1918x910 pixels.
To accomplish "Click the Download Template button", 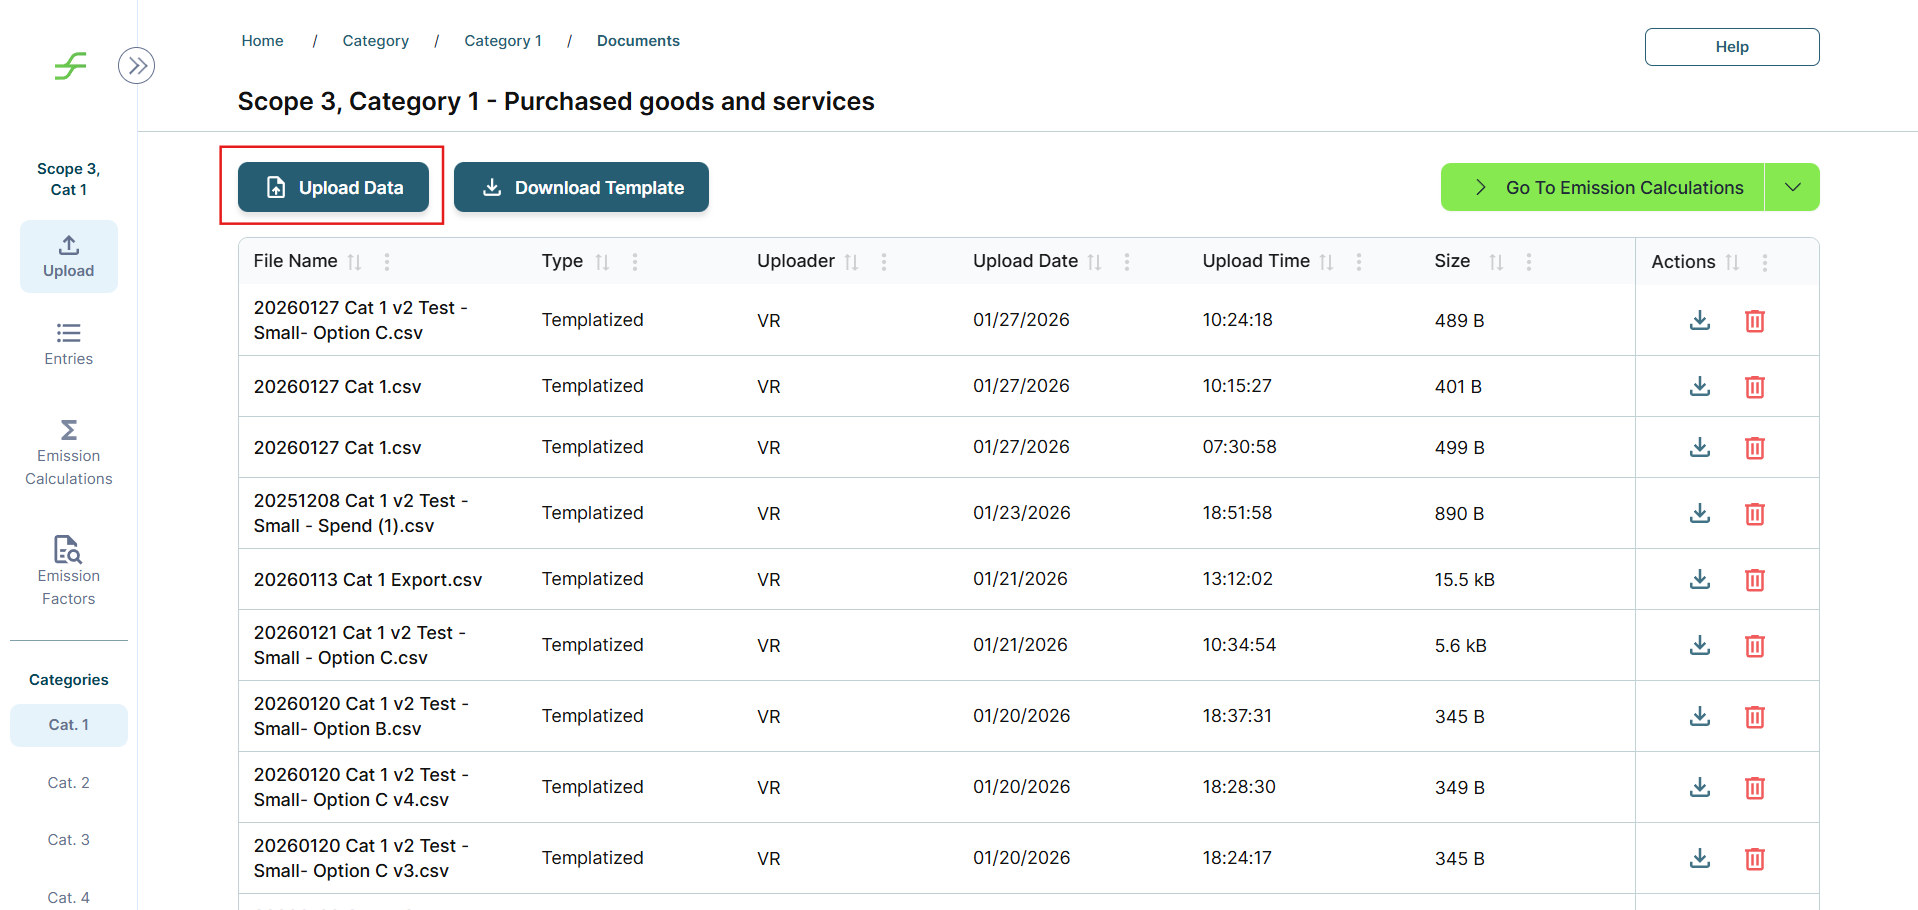I will pos(581,188).
